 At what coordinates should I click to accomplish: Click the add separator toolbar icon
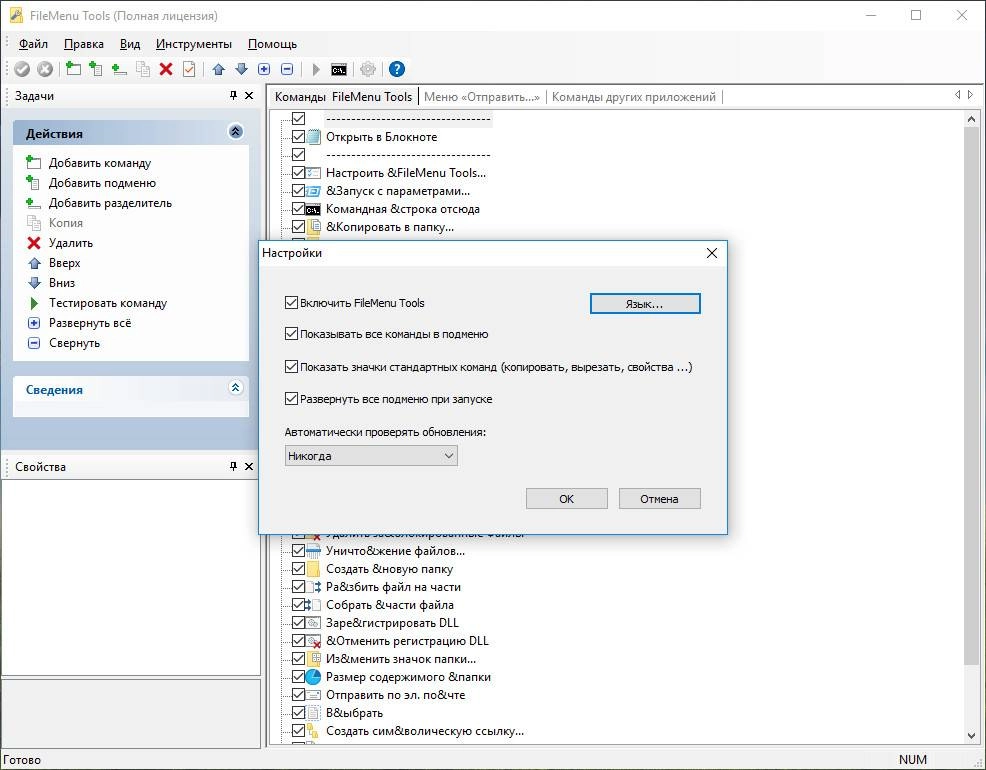coord(119,69)
